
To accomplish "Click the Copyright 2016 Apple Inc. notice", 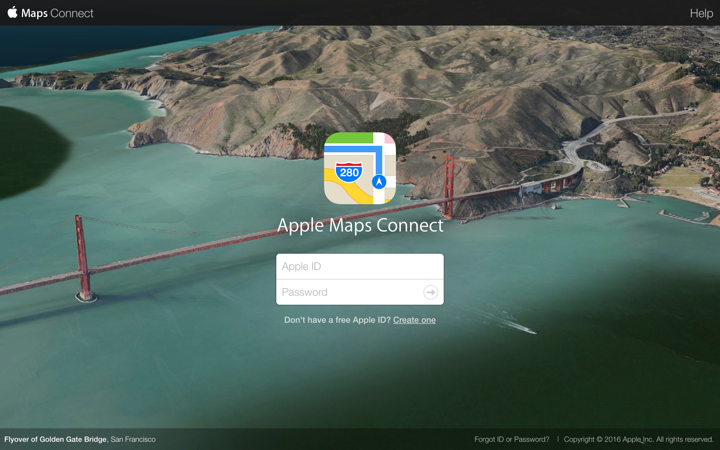I will pos(638,439).
